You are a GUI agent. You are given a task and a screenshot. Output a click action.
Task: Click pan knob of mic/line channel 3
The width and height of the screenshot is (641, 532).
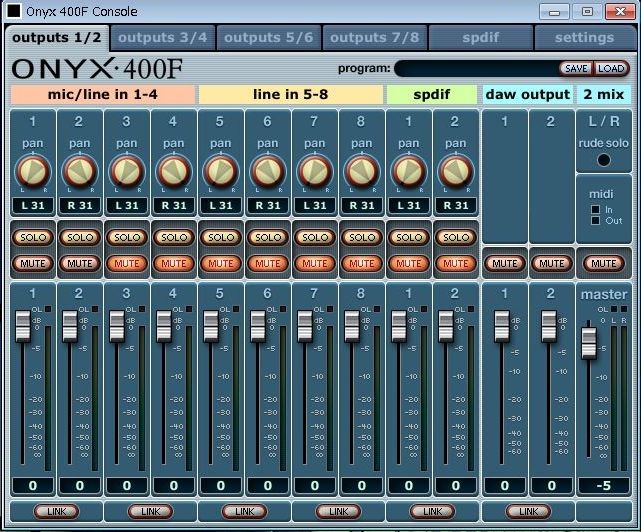[127, 171]
